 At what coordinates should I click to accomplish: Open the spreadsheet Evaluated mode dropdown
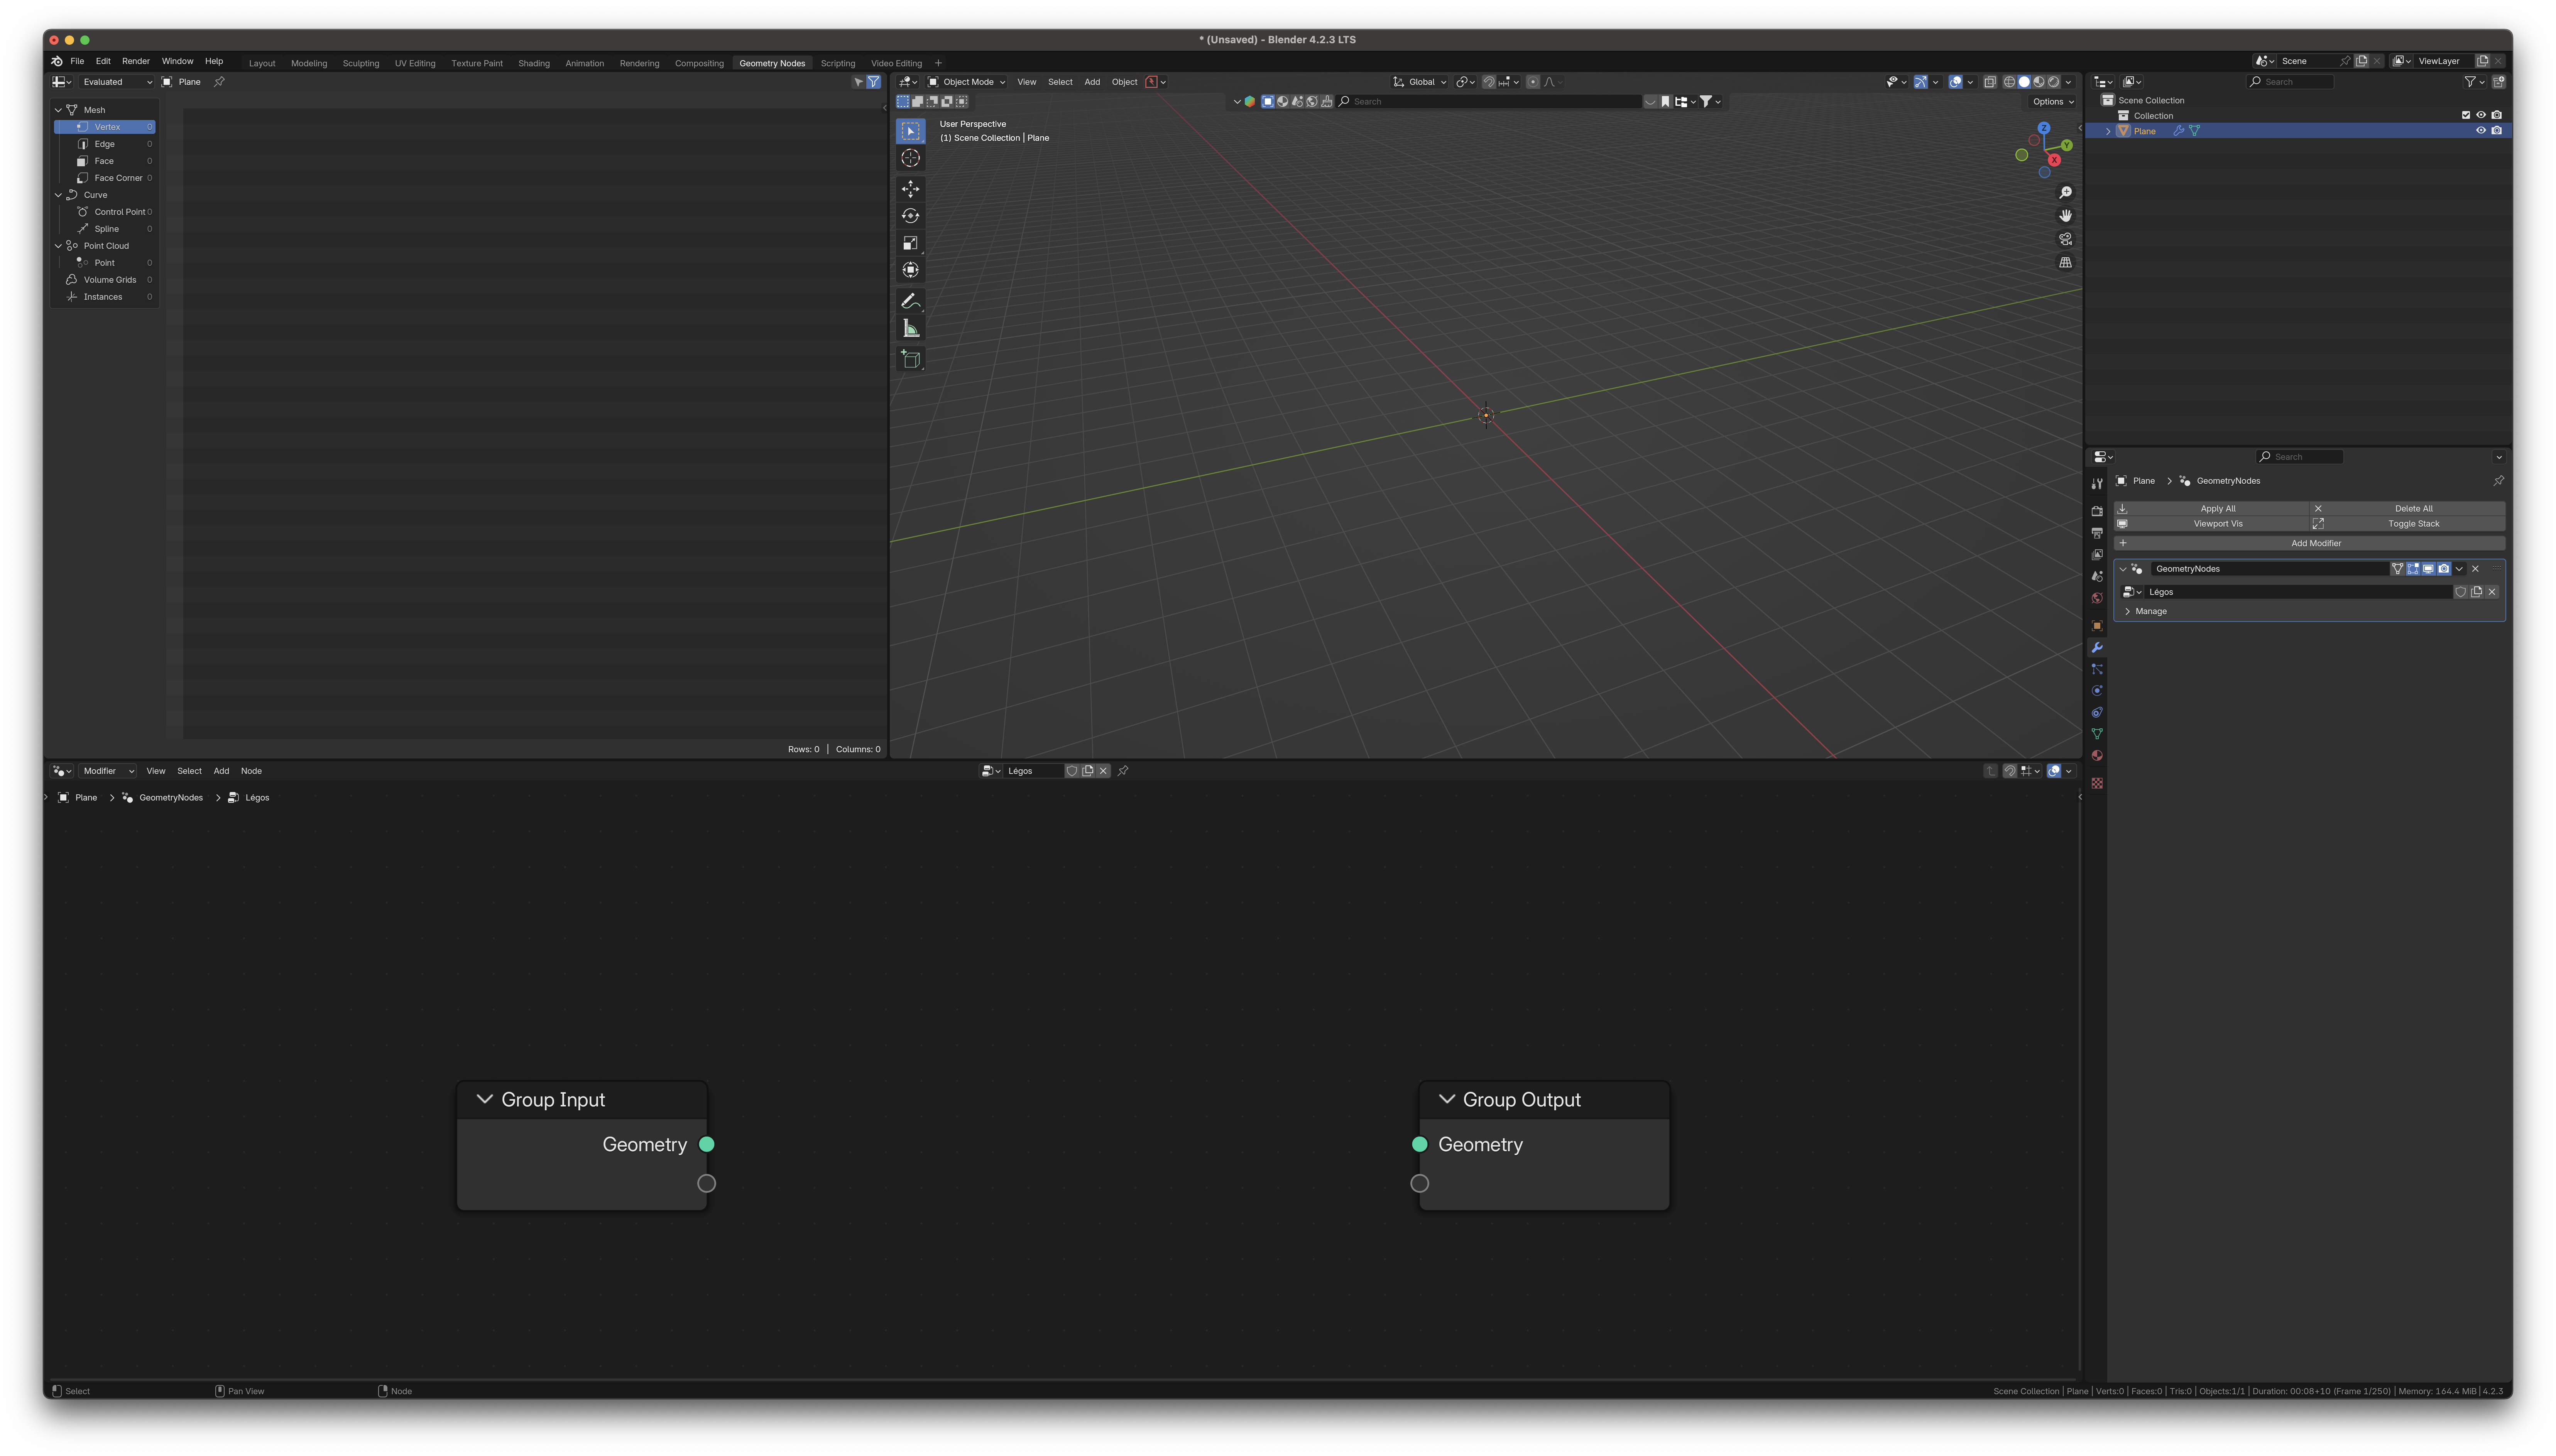pyautogui.click(x=116, y=82)
